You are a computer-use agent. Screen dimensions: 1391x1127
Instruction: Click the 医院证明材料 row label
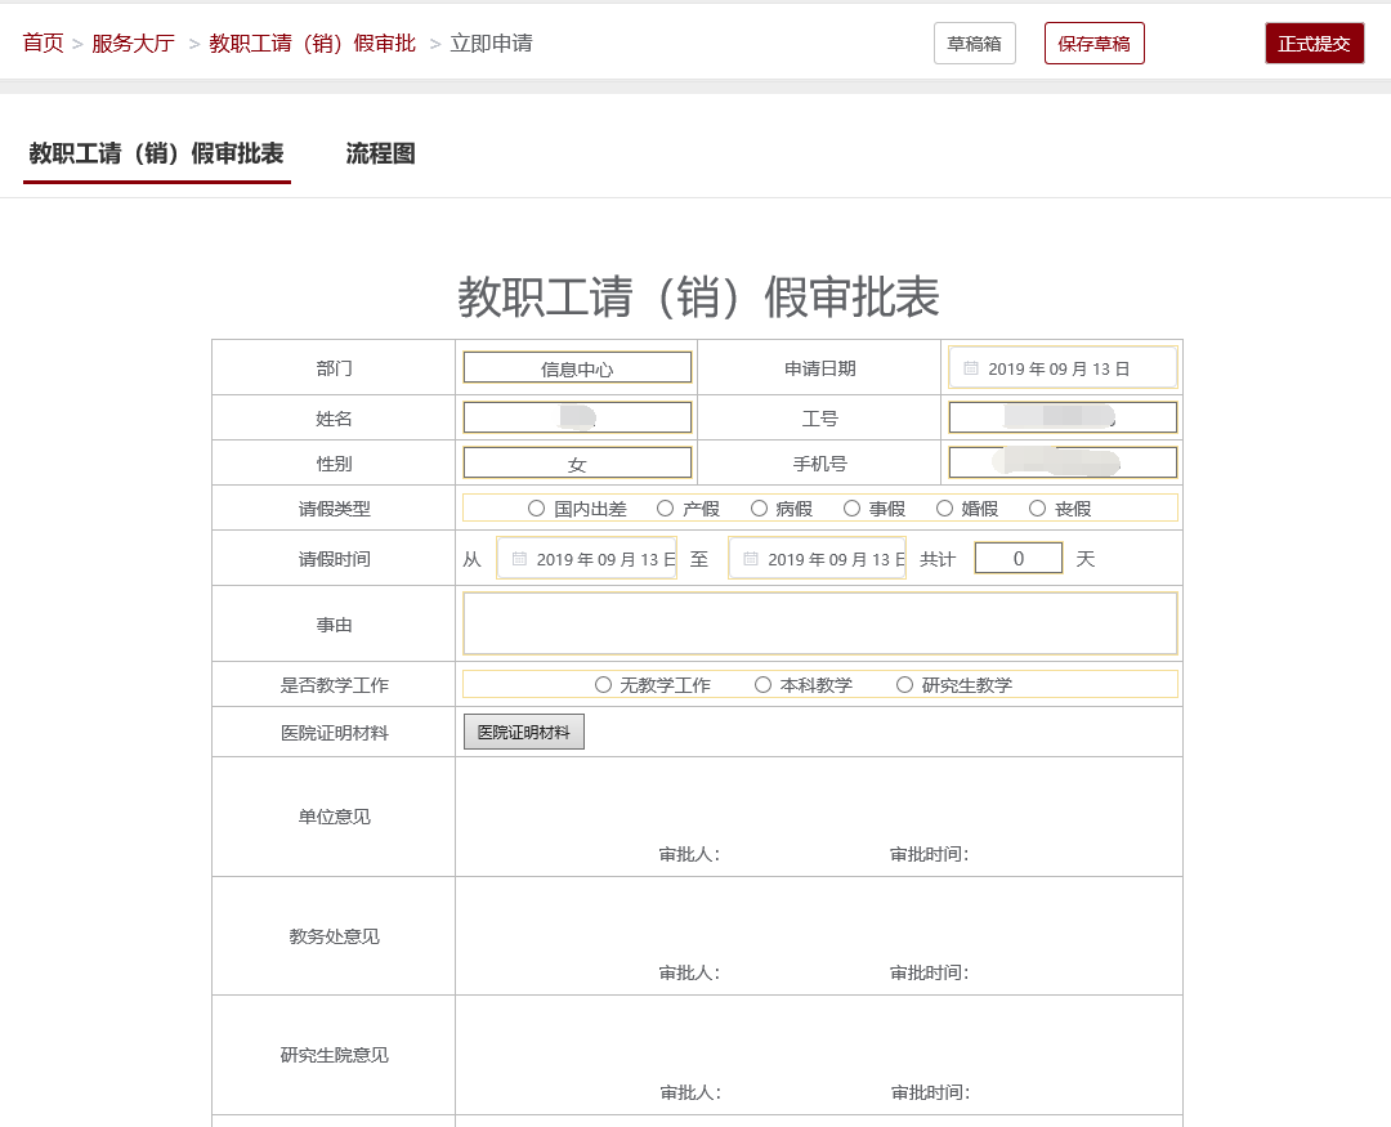(334, 733)
